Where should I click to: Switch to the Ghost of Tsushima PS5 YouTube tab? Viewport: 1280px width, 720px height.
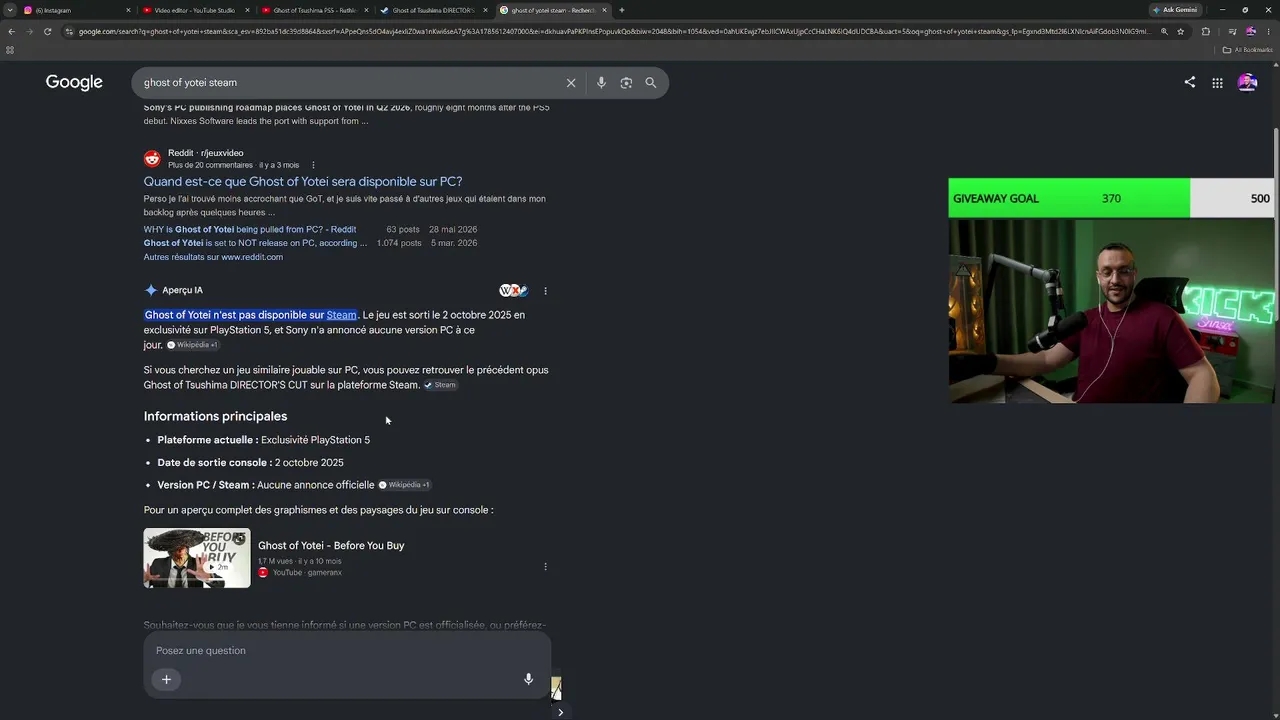[315, 10]
